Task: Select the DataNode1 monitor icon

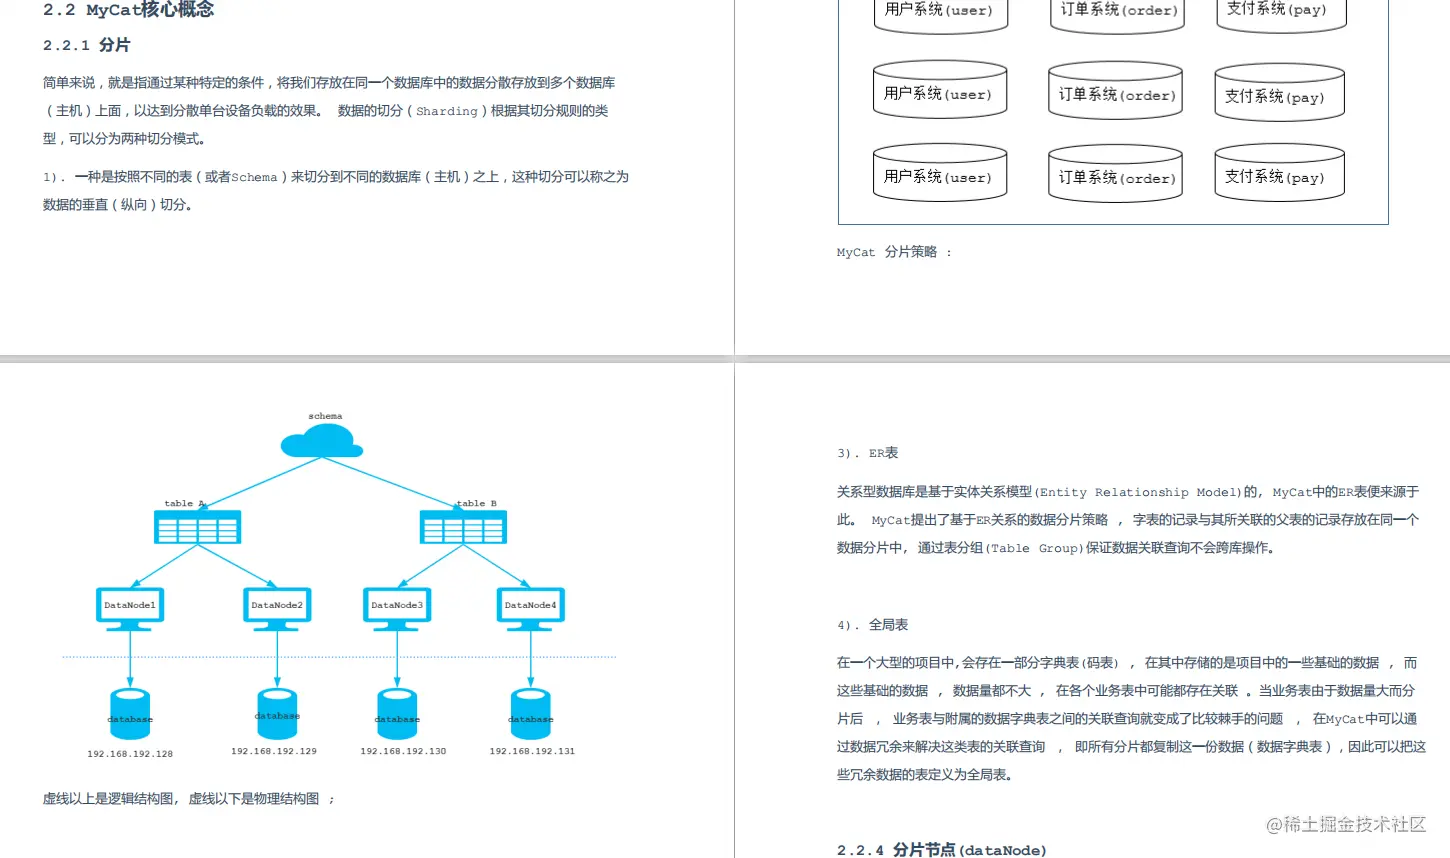Action: pos(130,604)
